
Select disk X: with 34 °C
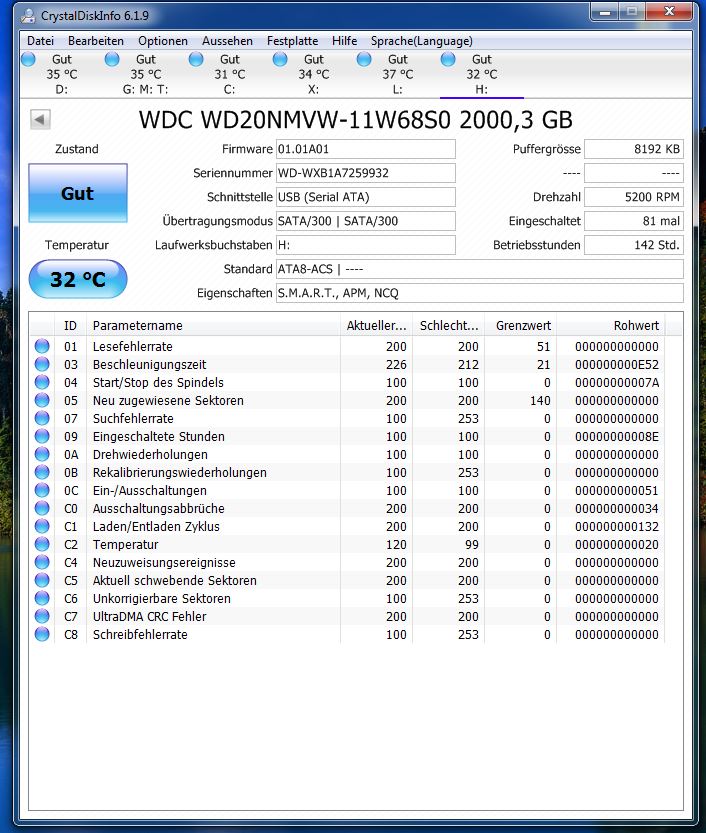point(313,74)
